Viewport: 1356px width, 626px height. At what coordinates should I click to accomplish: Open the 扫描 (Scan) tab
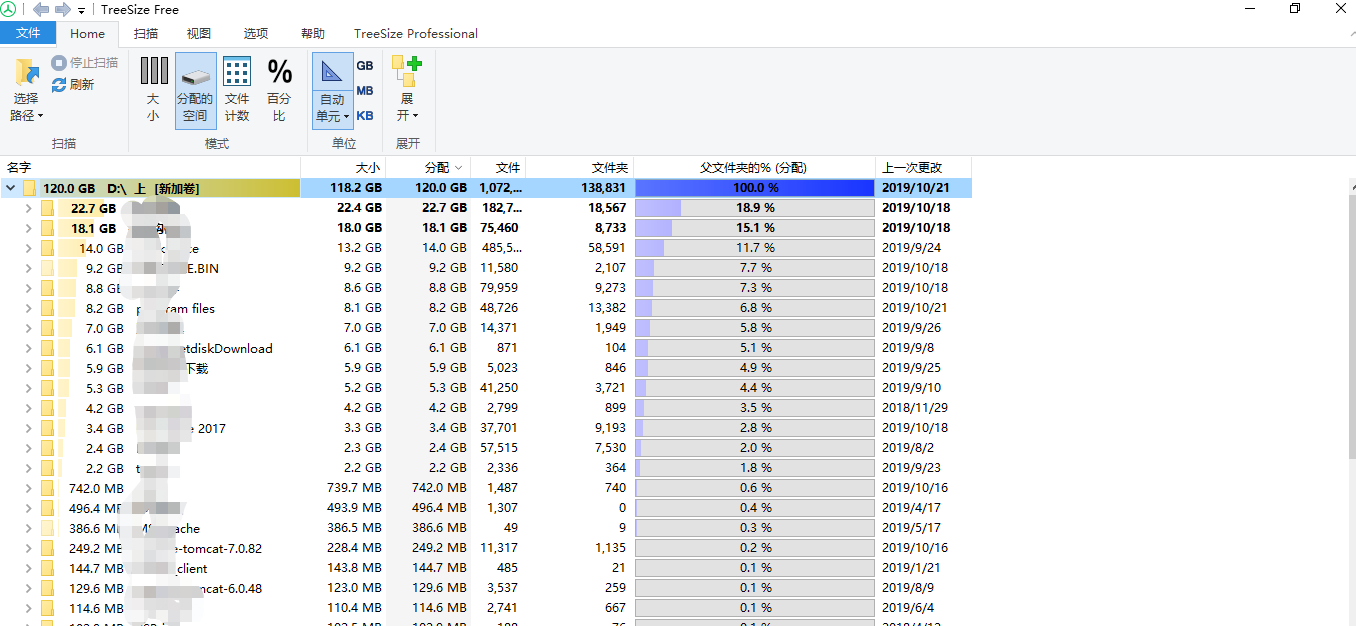(146, 33)
